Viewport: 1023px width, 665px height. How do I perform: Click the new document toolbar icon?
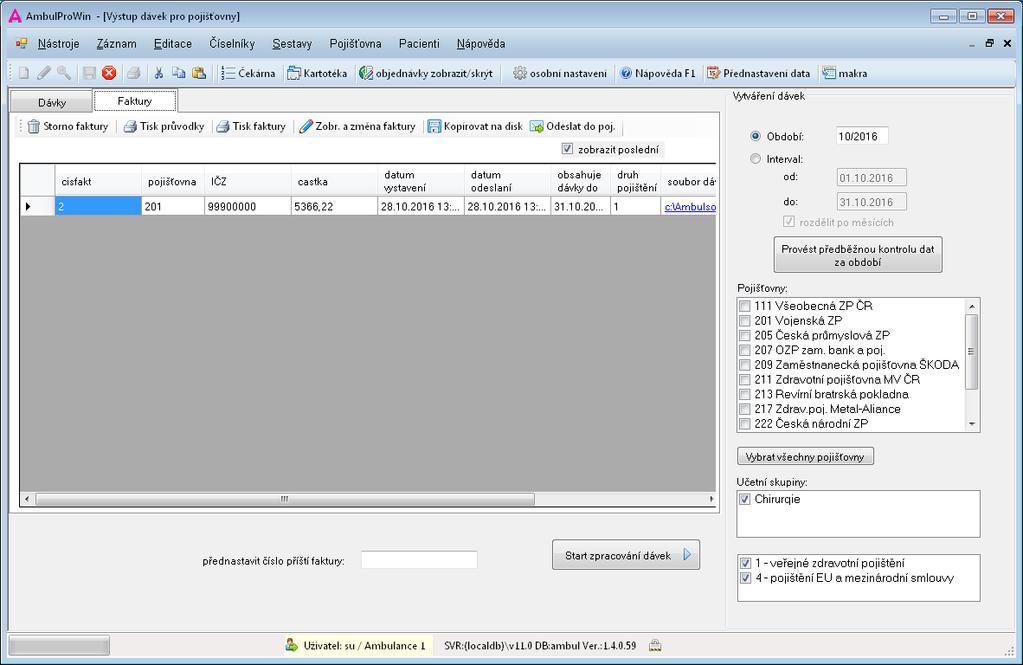(24, 73)
